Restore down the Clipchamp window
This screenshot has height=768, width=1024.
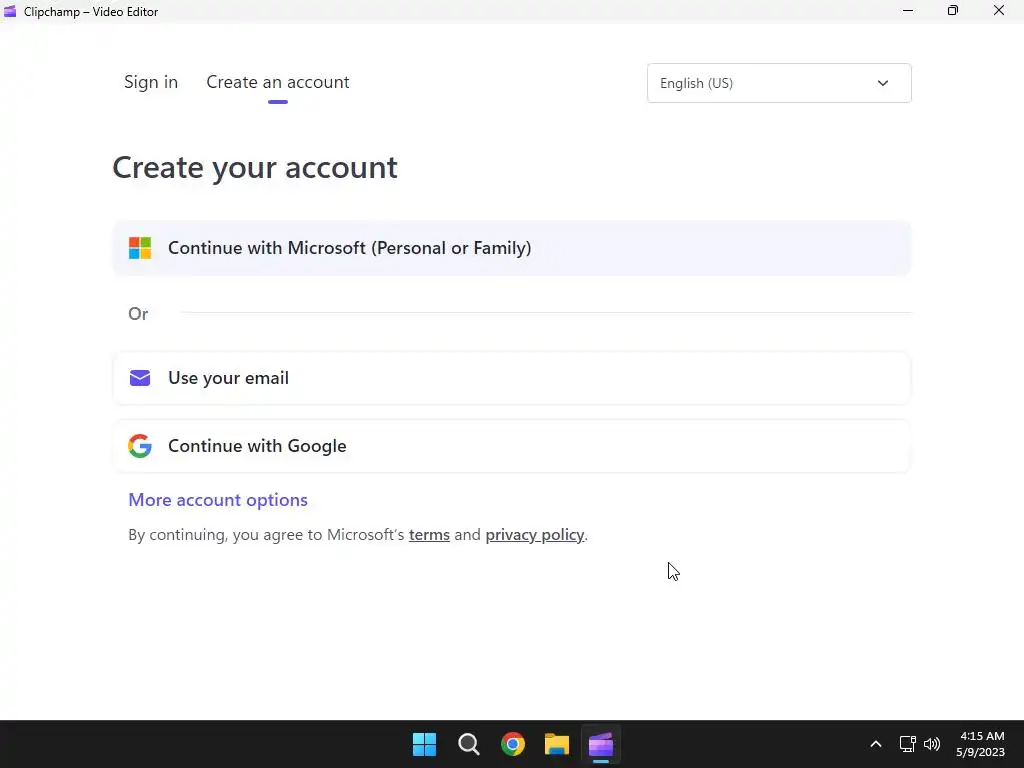(953, 11)
